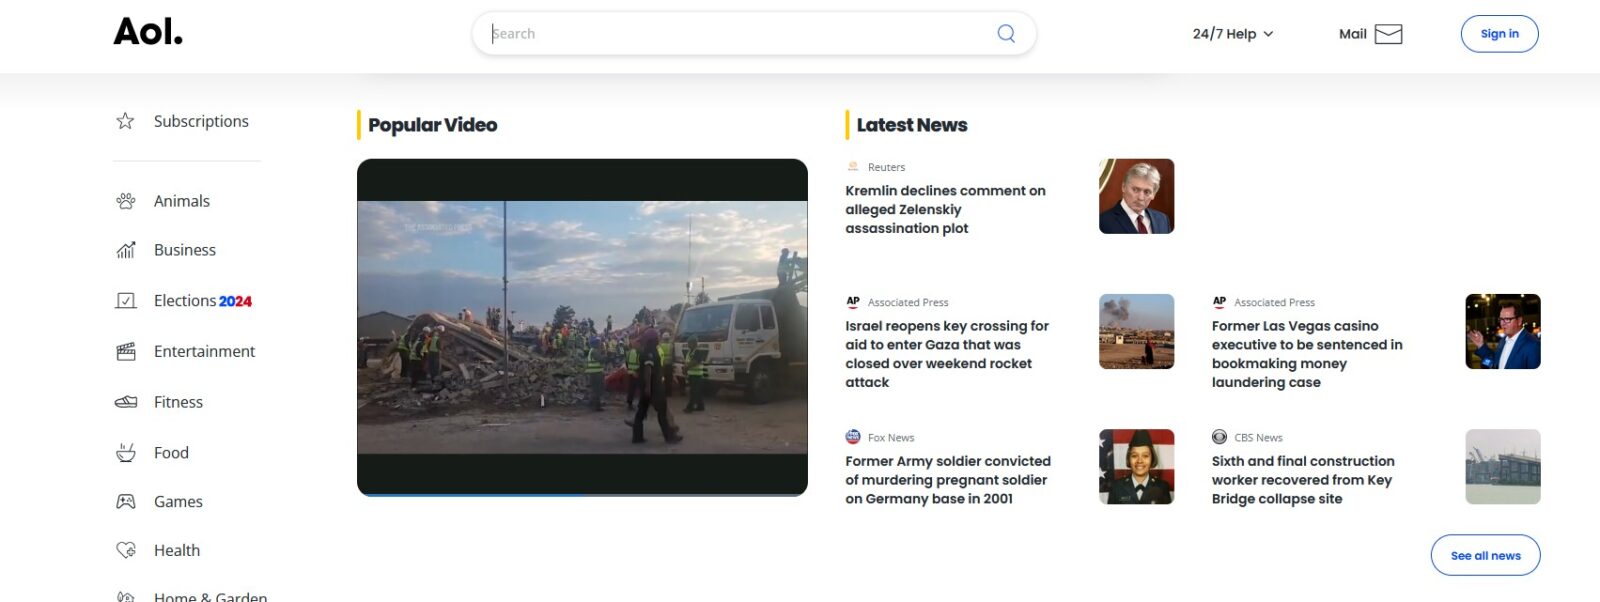Click the Entertainment clapperboard icon
The width and height of the screenshot is (1600, 602).
coord(126,351)
